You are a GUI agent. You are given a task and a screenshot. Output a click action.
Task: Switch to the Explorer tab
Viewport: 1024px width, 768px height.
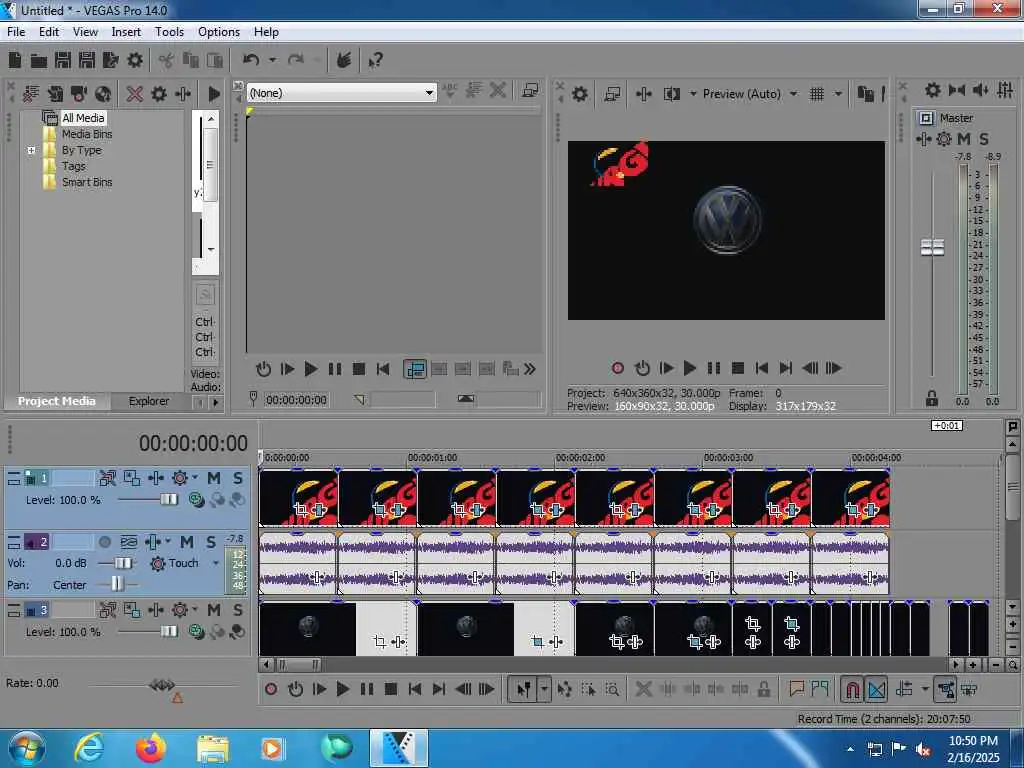coord(149,401)
